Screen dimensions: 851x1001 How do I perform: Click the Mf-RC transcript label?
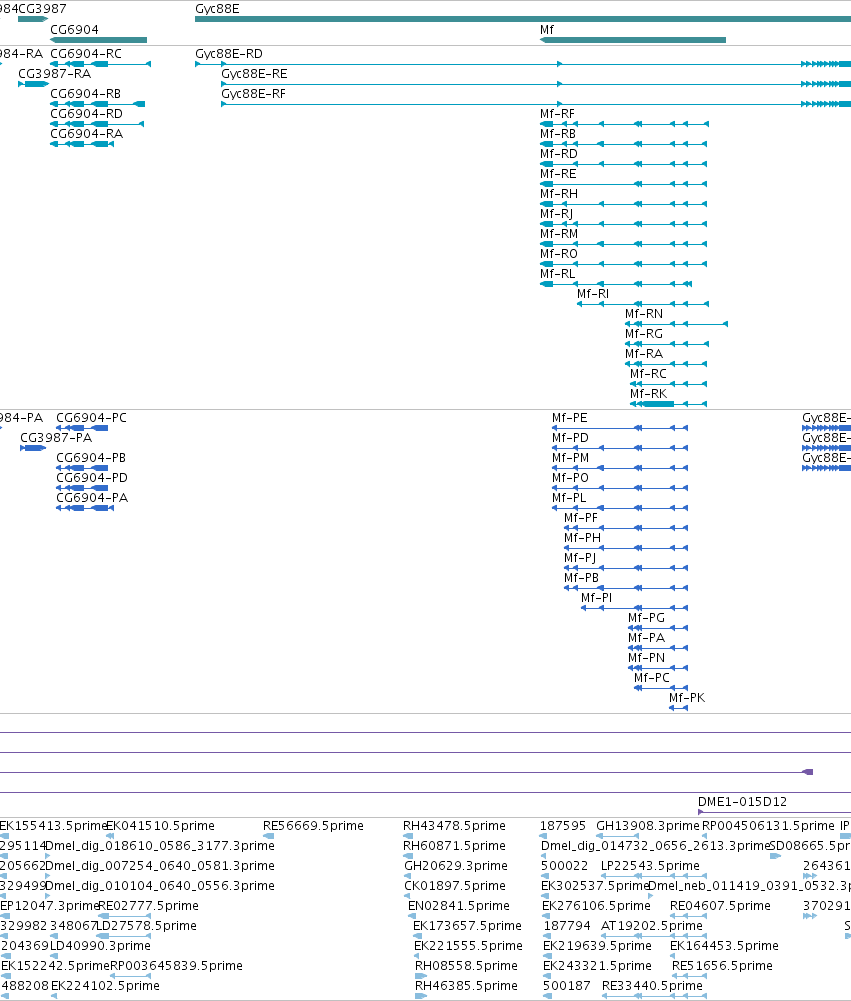(648, 373)
